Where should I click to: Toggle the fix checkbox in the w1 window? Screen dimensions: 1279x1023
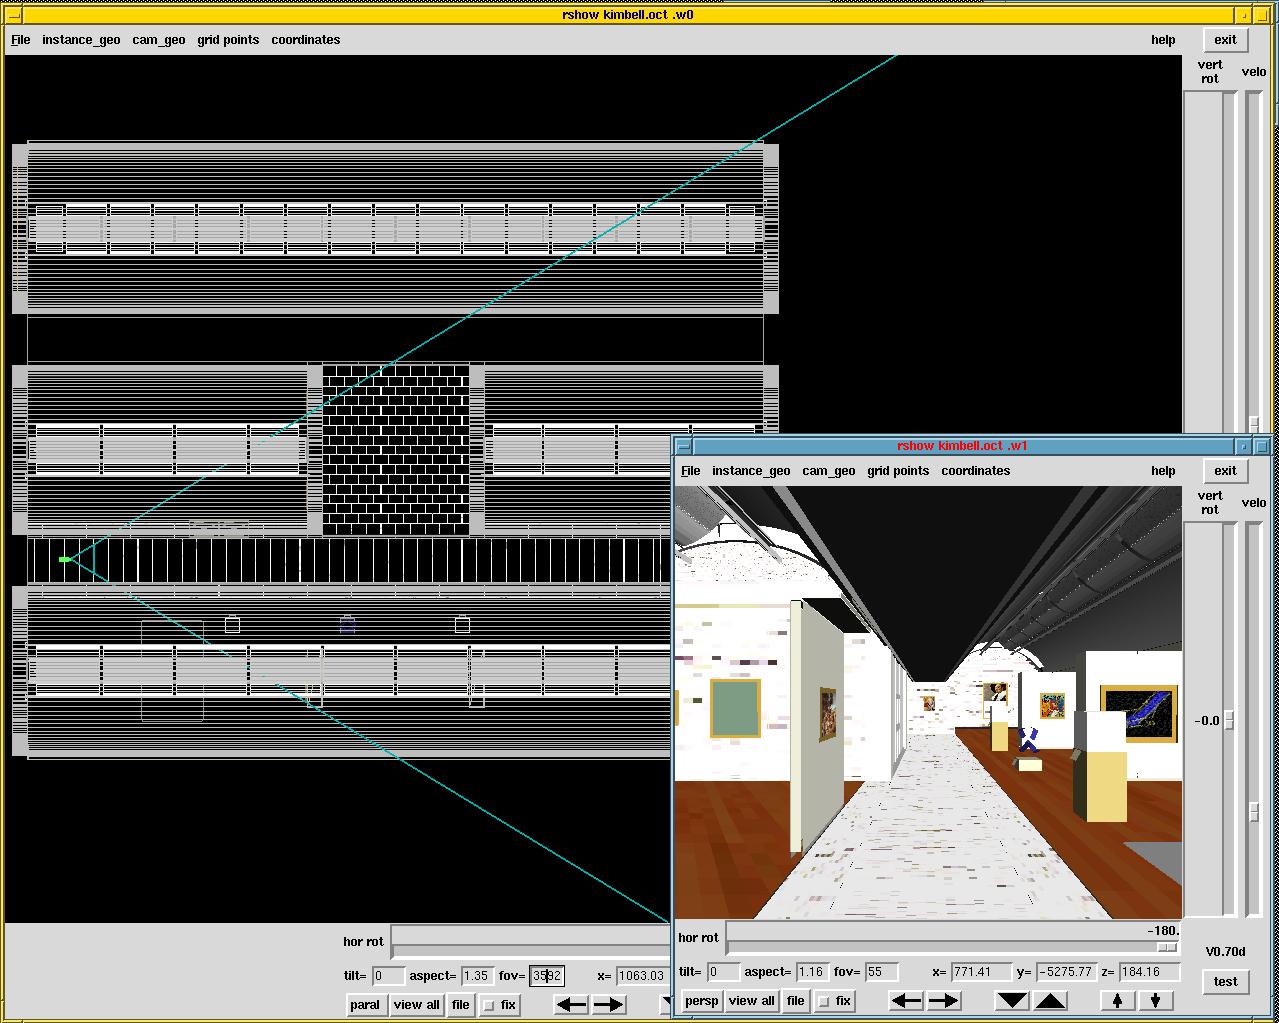point(824,1001)
